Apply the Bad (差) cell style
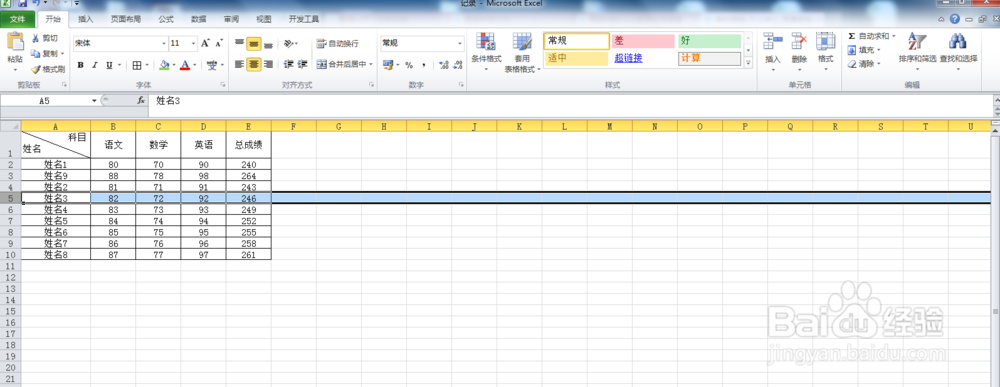 (x=643, y=41)
